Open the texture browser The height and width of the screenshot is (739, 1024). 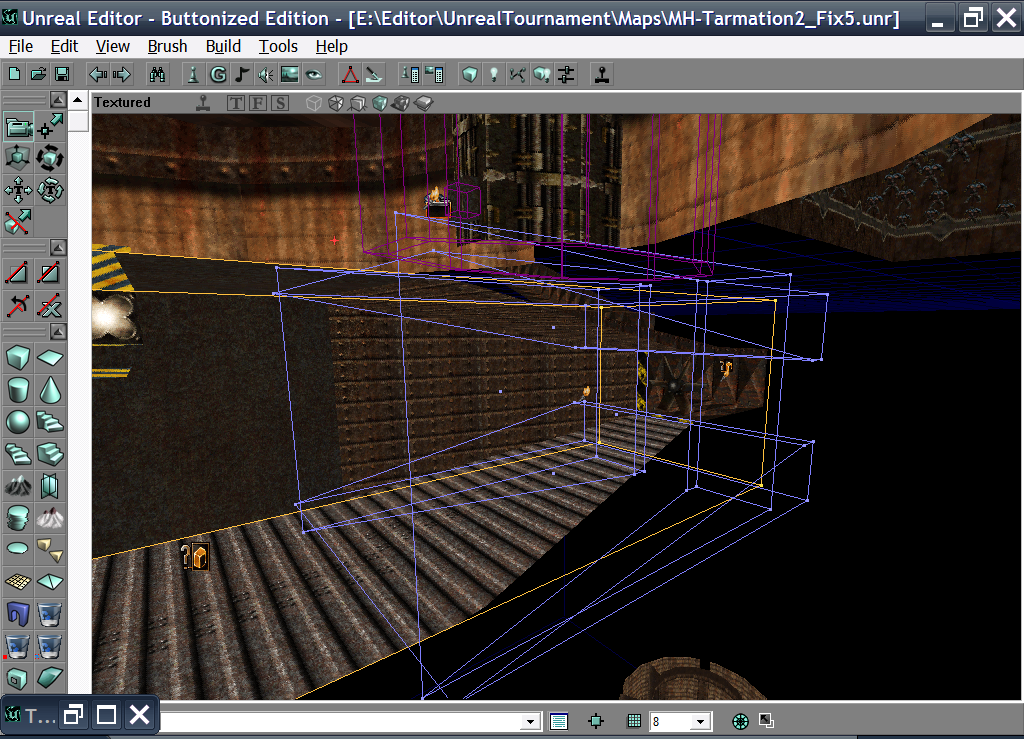(x=289, y=73)
